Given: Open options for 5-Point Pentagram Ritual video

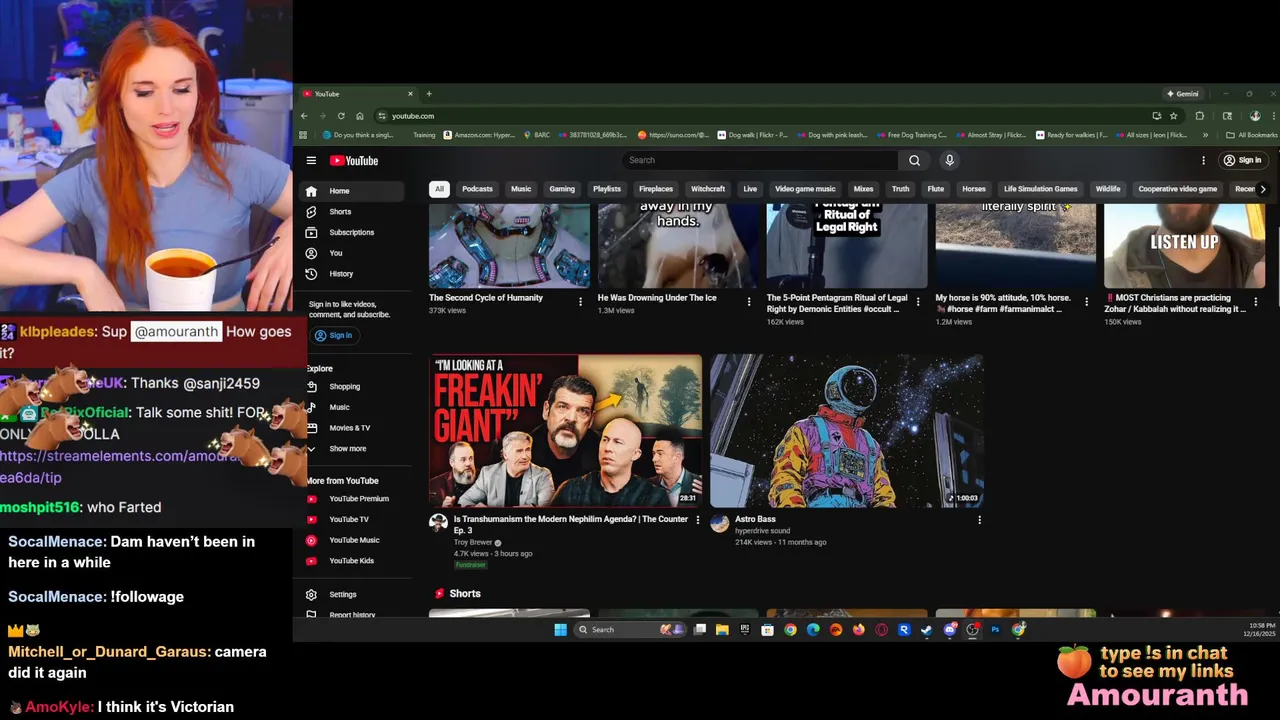Looking at the screenshot, I should [x=918, y=302].
